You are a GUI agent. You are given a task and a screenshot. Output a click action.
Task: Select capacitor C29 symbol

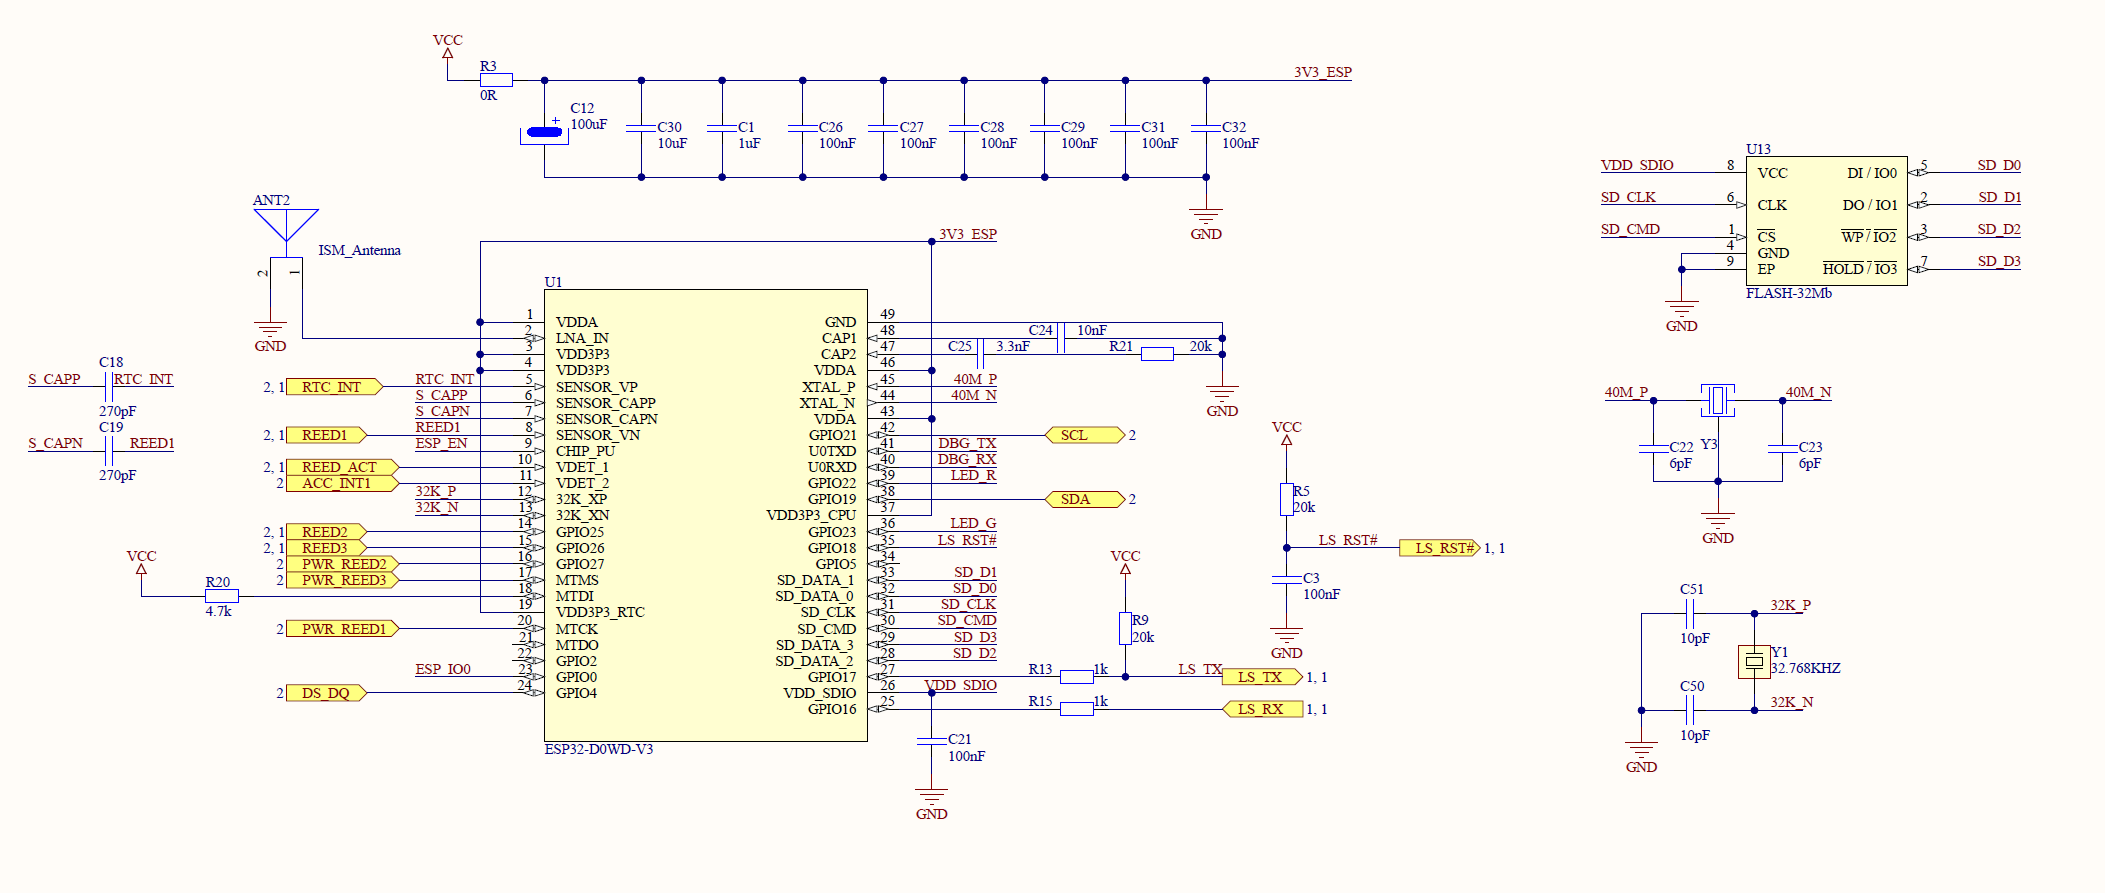(1044, 128)
